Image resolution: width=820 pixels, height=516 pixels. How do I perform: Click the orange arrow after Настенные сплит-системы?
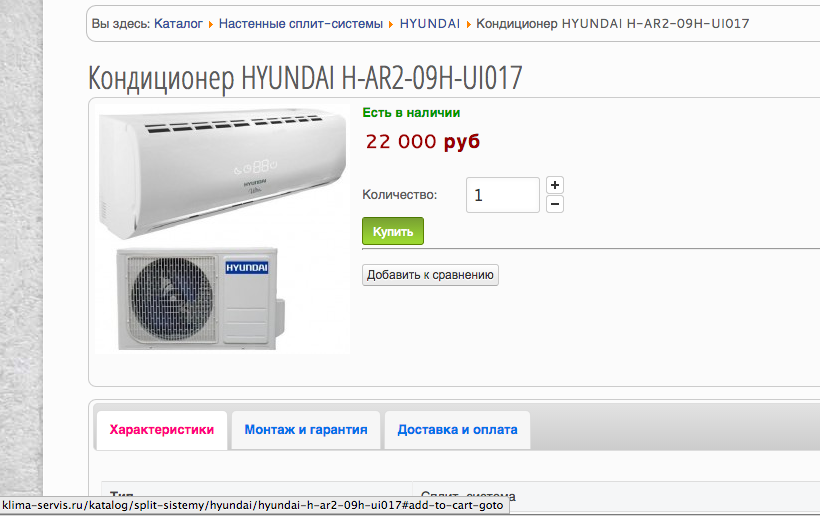point(391,24)
